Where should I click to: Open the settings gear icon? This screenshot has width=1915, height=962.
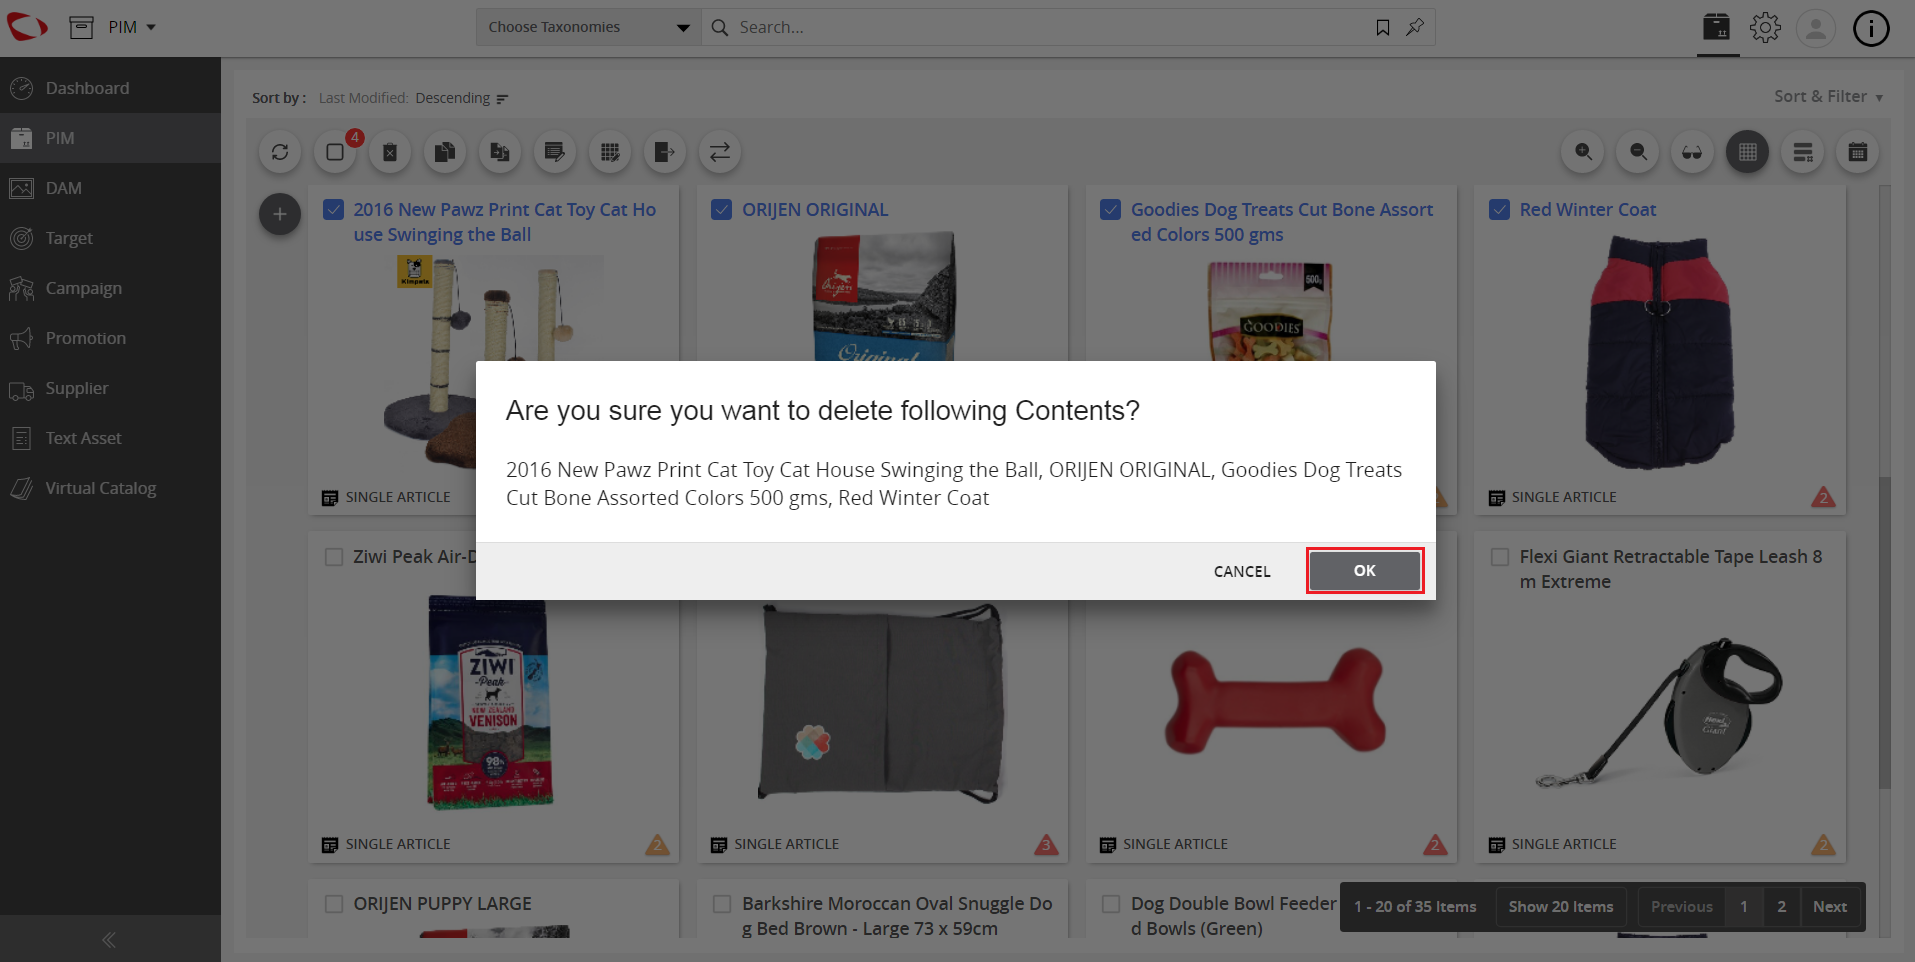(x=1765, y=27)
